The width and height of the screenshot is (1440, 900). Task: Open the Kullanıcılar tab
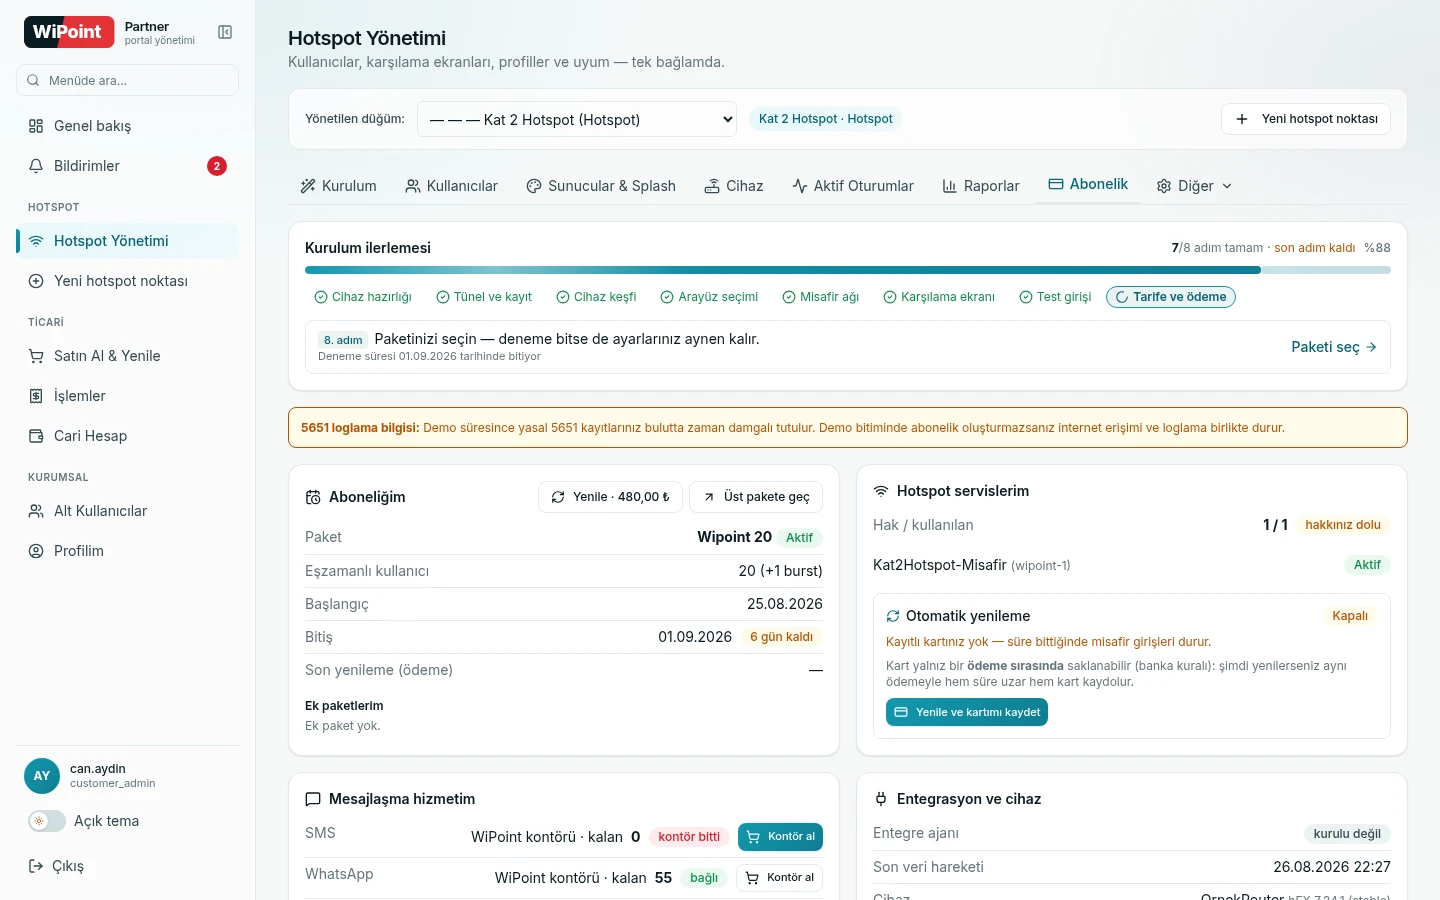pyautogui.click(x=451, y=186)
